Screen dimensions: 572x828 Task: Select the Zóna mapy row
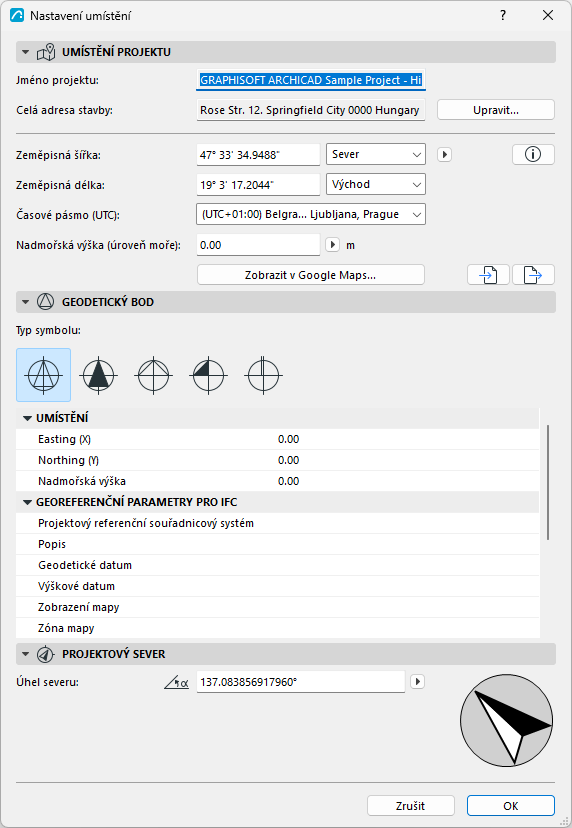278,628
